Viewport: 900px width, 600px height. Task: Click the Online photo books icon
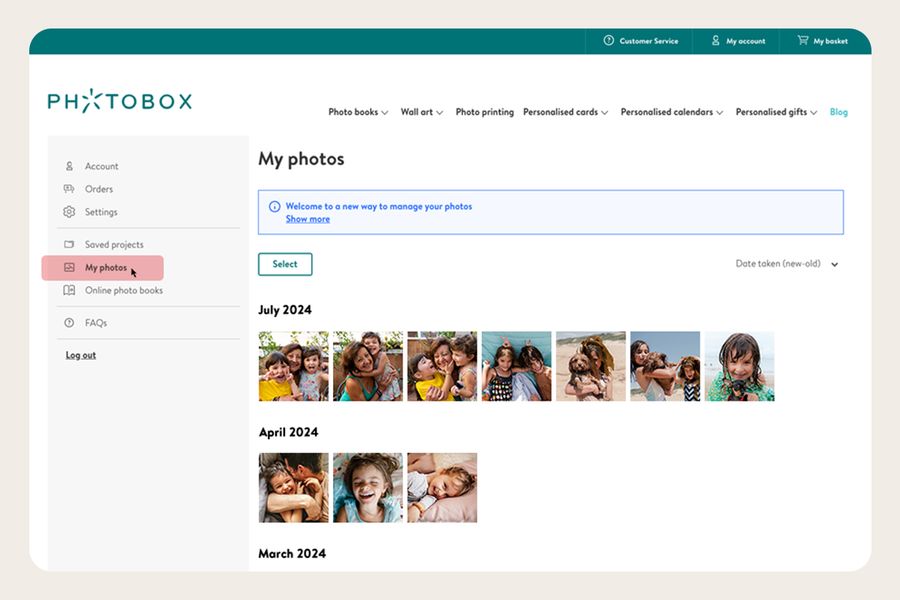point(69,290)
